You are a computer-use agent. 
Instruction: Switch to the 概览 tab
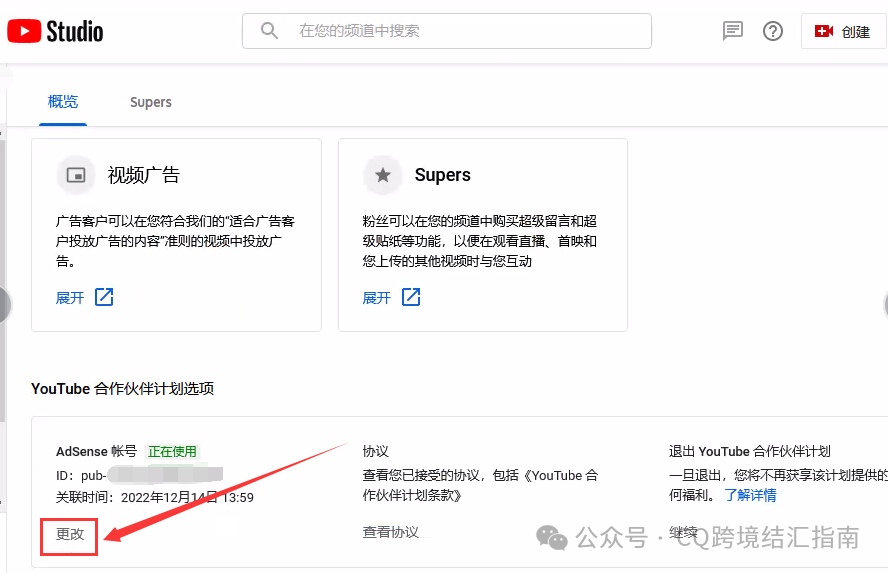[x=63, y=102]
